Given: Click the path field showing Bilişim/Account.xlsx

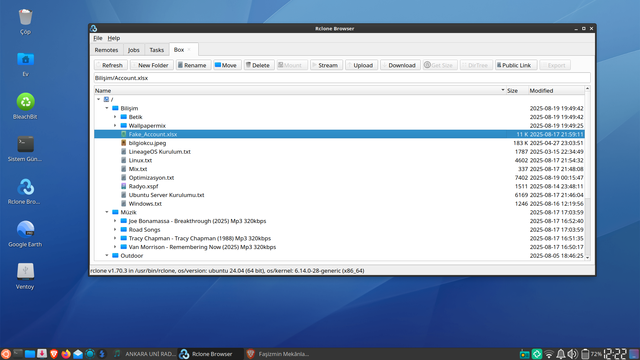Looking at the screenshot, I should click(342, 78).
